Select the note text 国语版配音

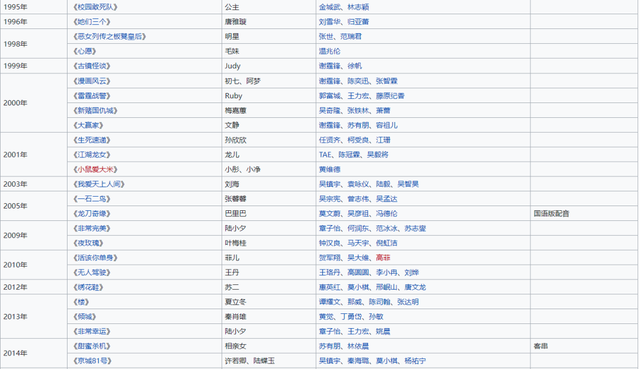551,213
